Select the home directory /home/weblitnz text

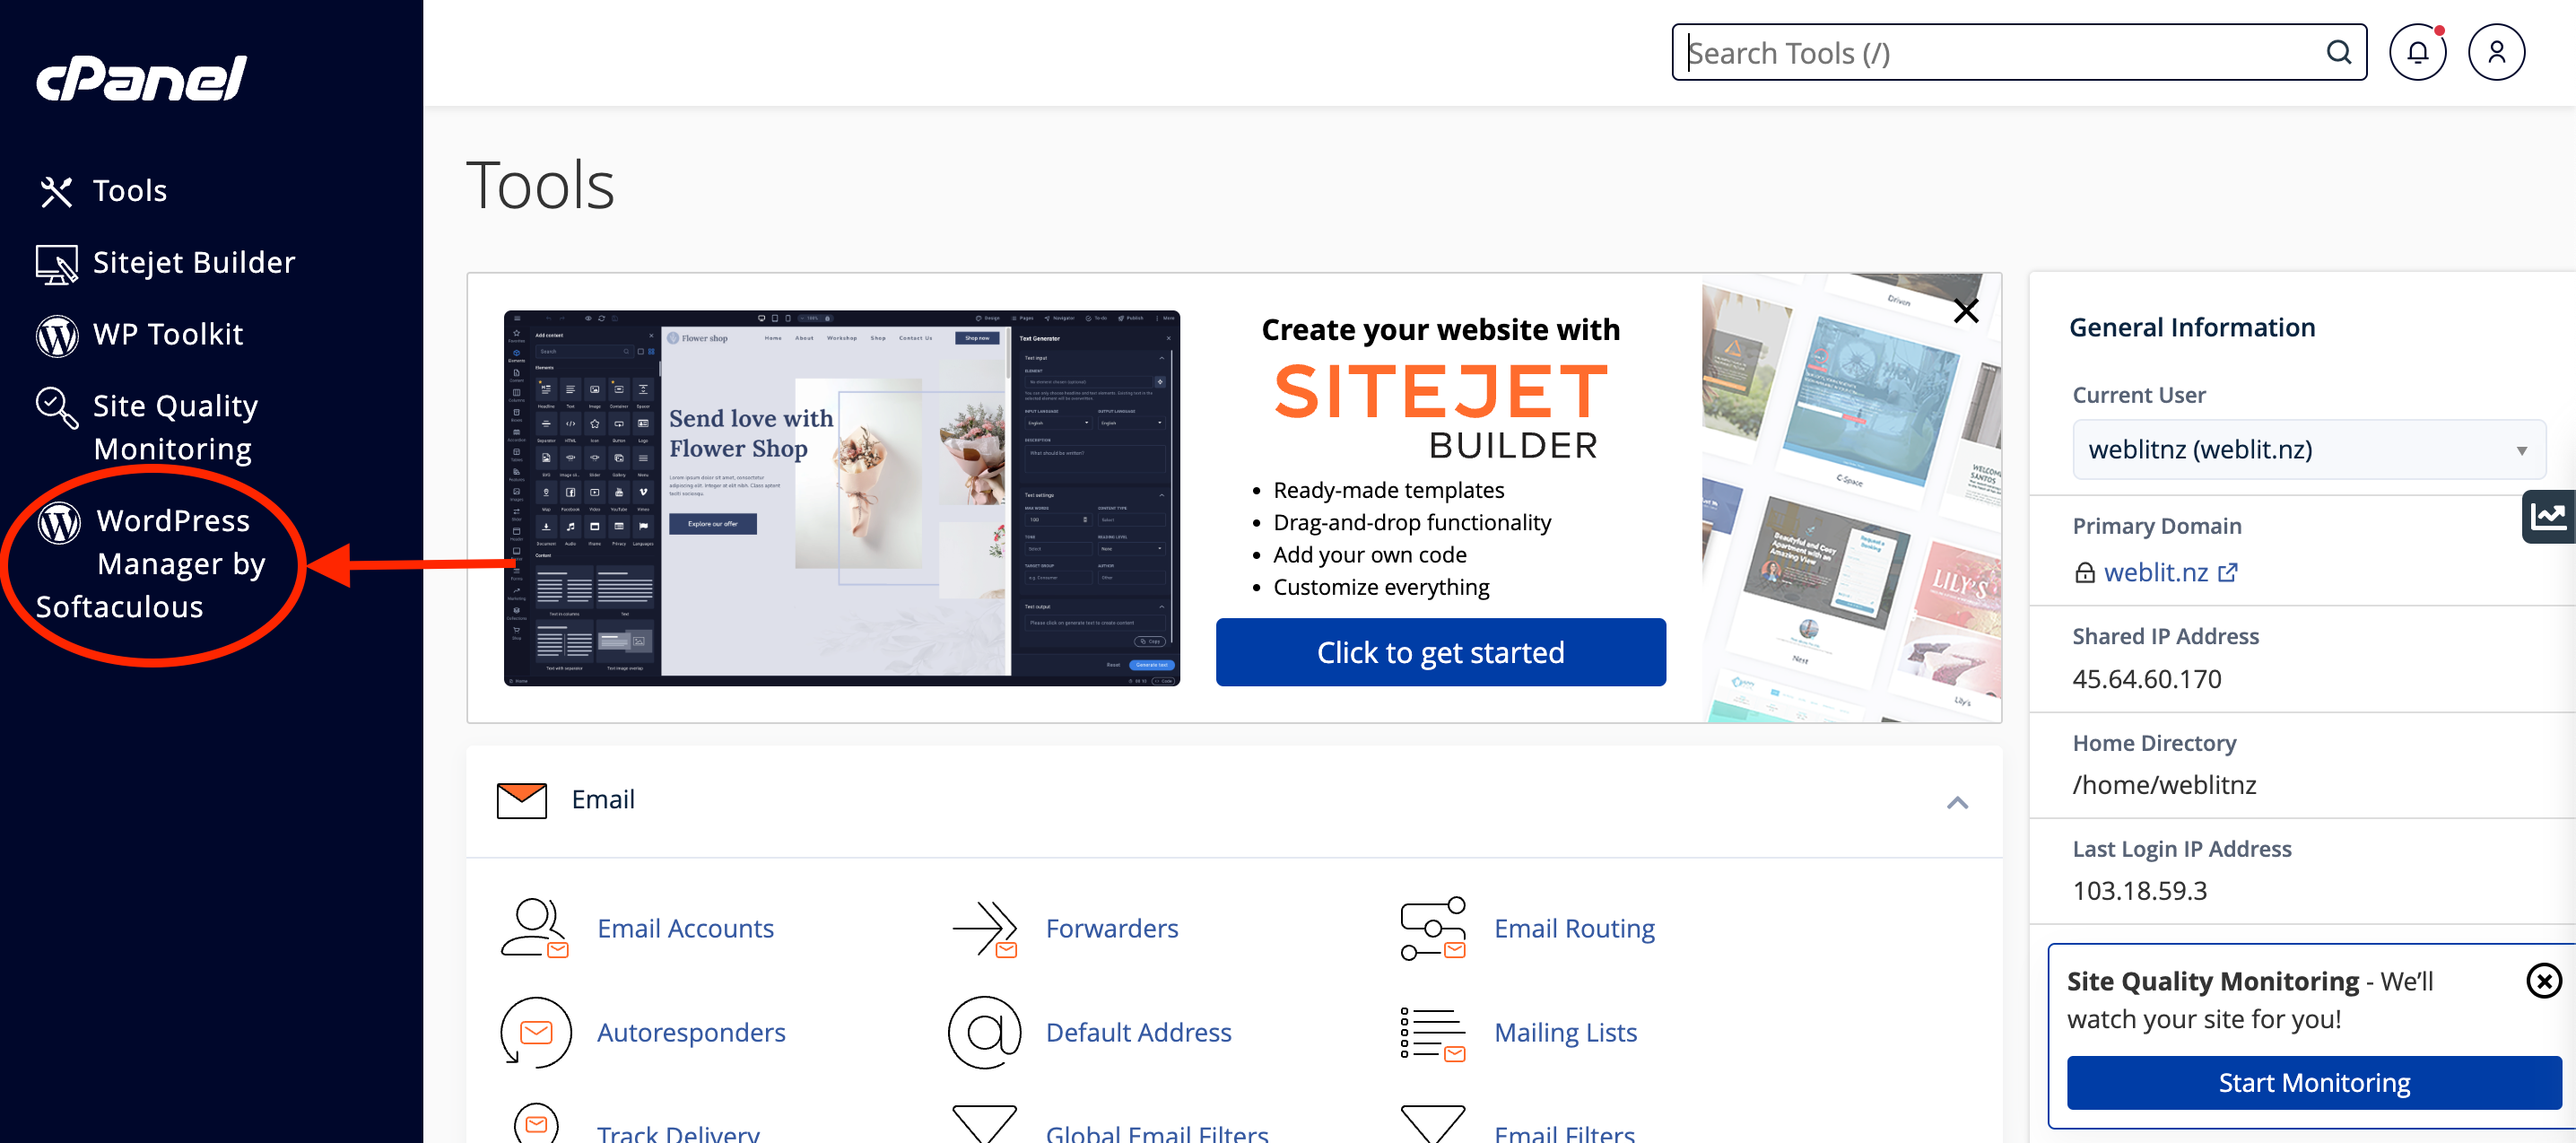pos(2164,785)
